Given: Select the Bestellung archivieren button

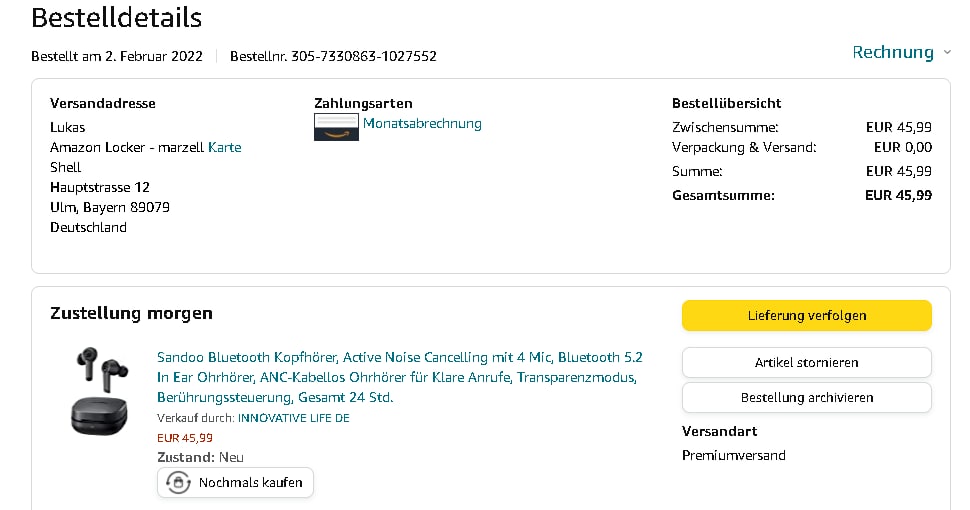Looking at the screenshot, I should [806, 397].
